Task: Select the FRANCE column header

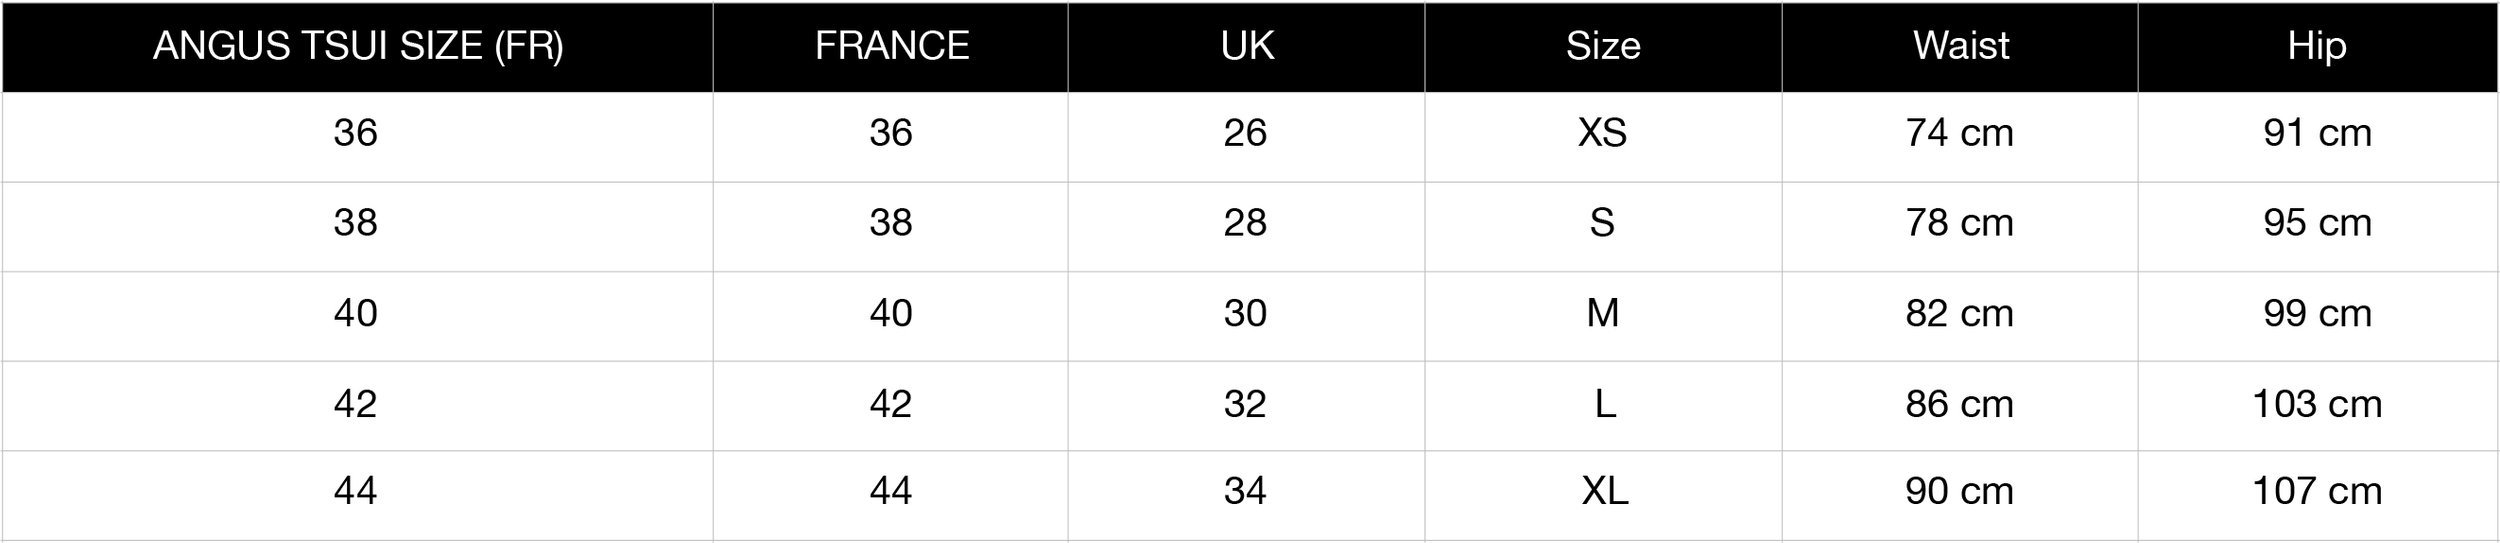Action: click(891, 46)
